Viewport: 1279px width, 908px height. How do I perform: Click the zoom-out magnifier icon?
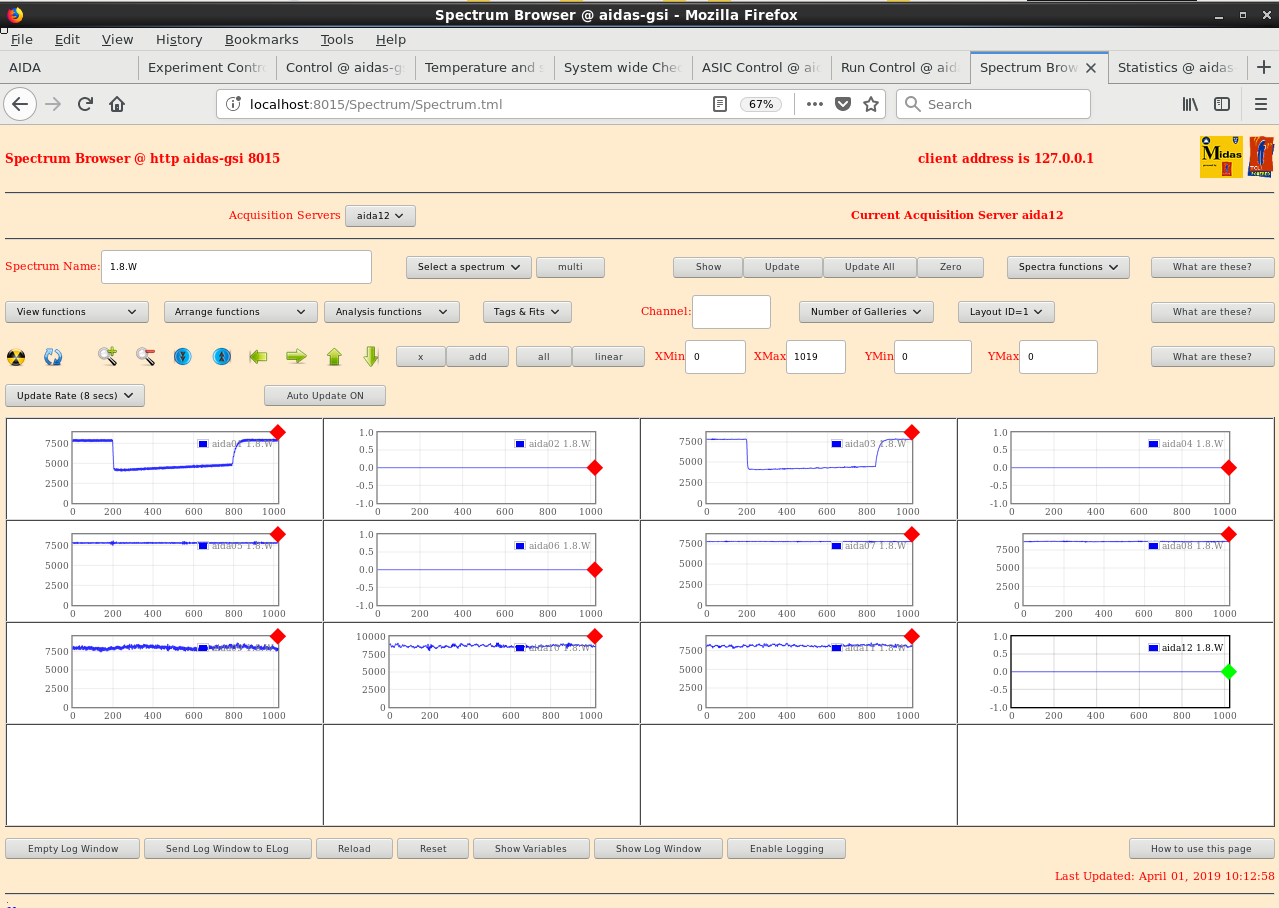click(145, 356)
